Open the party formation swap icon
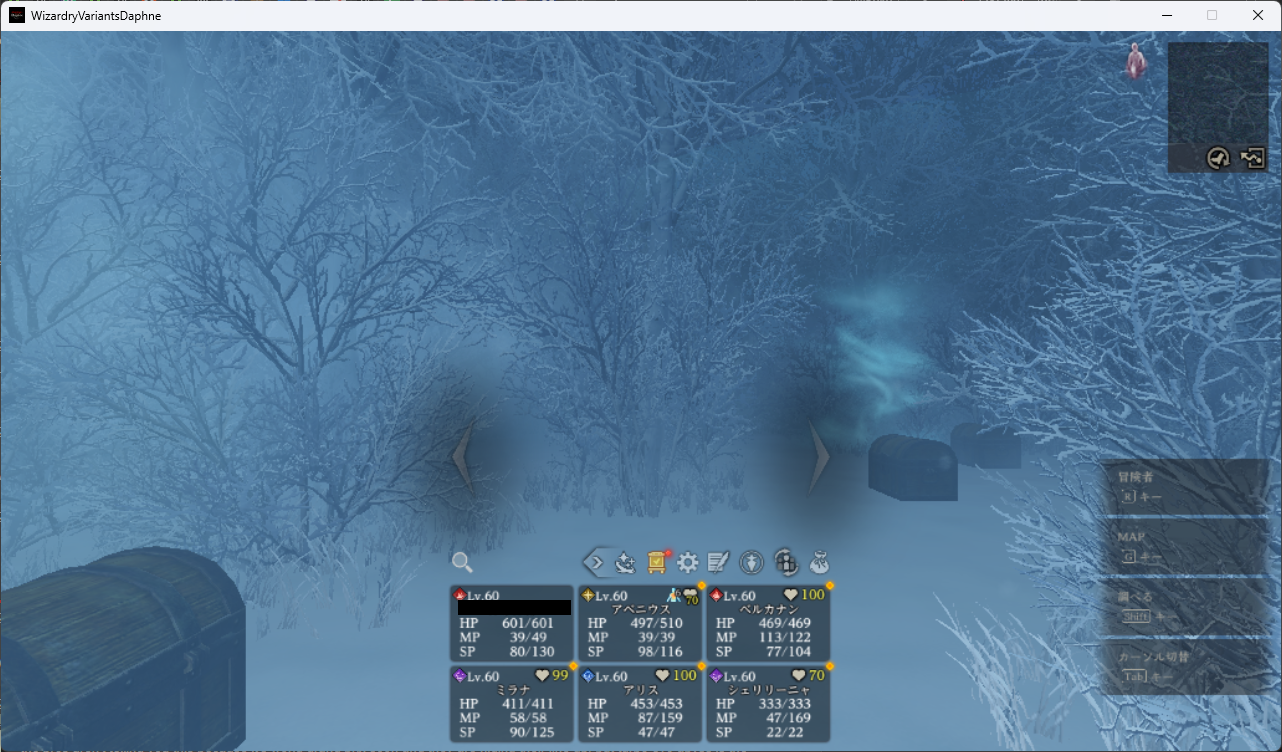The image size is (1282, 752). 786,562
